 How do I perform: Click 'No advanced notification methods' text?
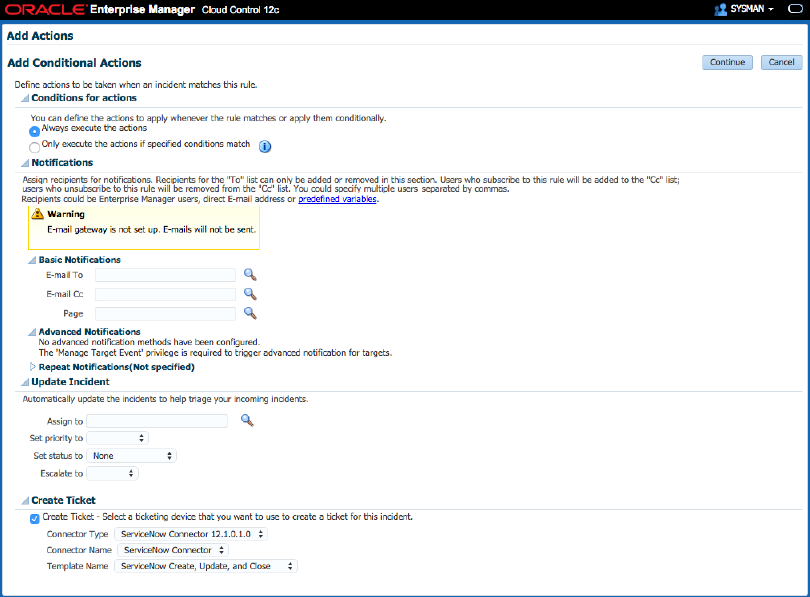pos(149,342)
